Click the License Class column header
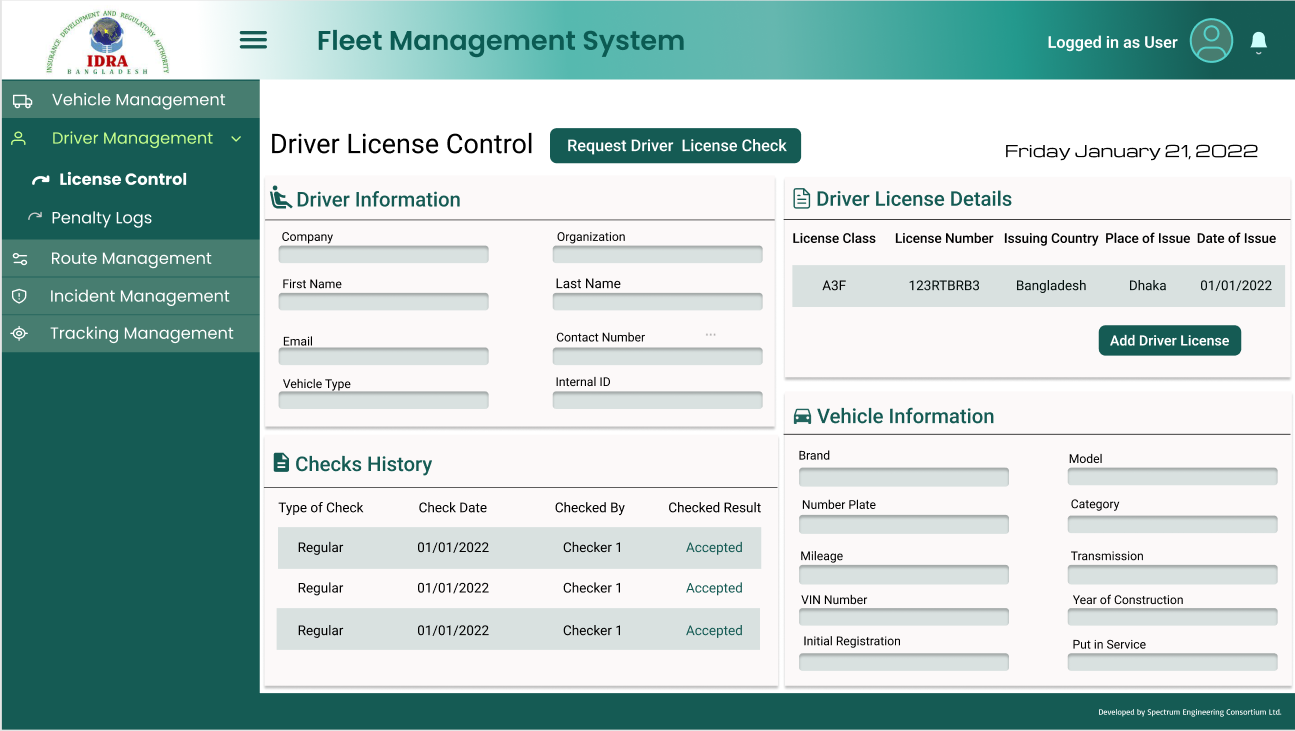Image resolution: width=1295 pixels, height=731 pixels. (834, 239)
